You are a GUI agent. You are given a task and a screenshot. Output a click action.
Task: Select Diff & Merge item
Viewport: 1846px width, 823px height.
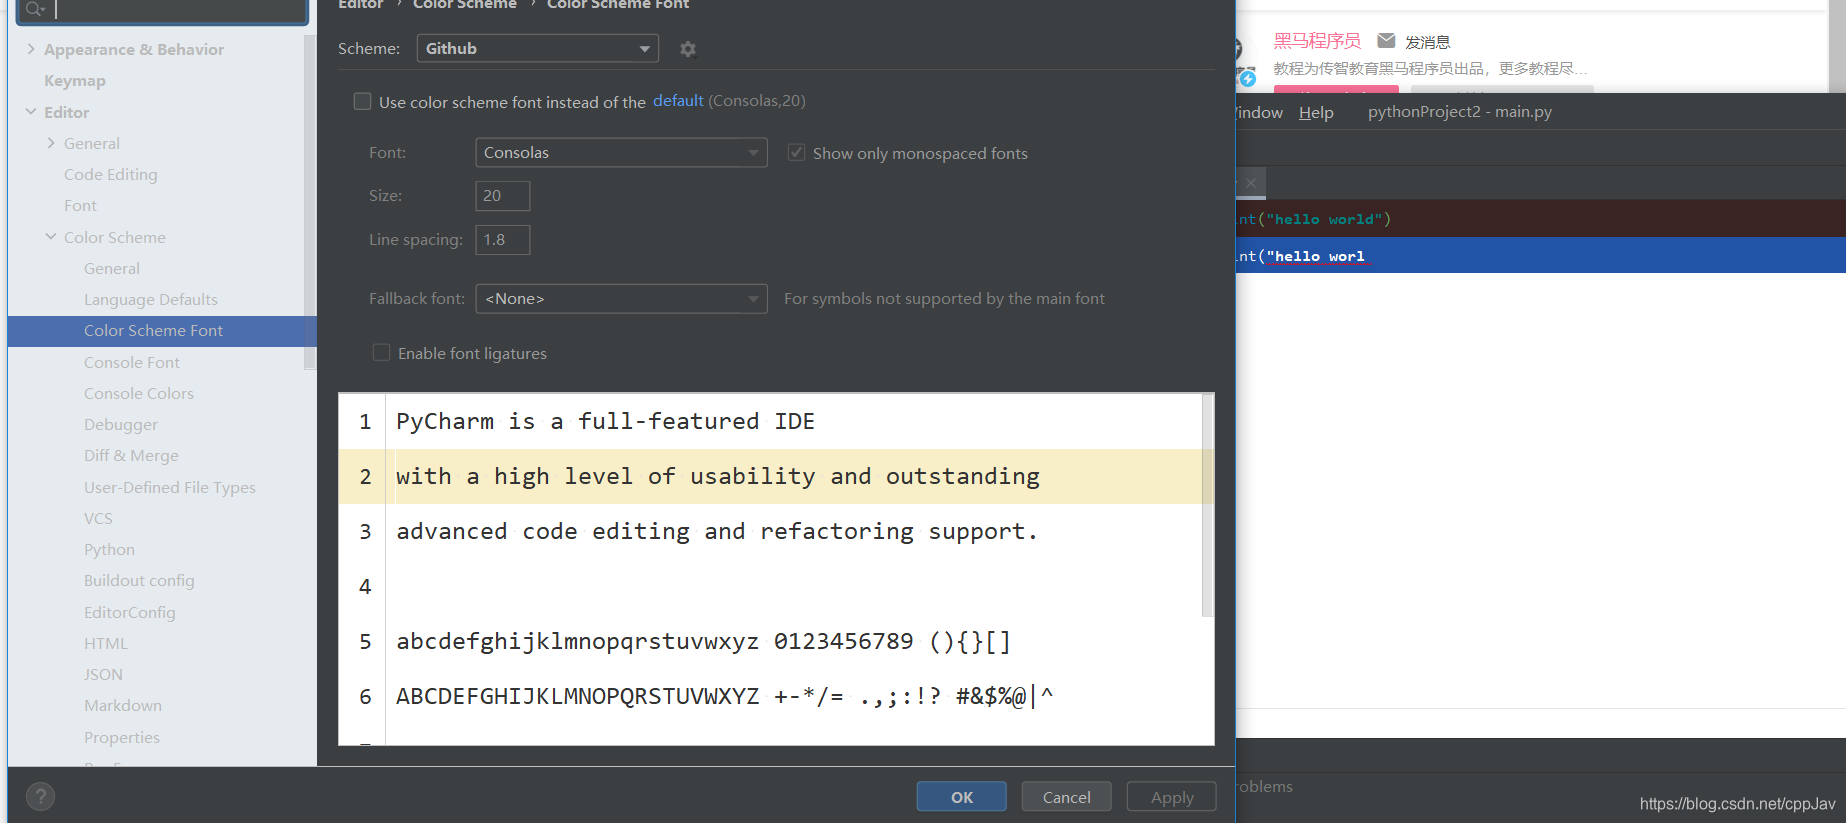131,455
